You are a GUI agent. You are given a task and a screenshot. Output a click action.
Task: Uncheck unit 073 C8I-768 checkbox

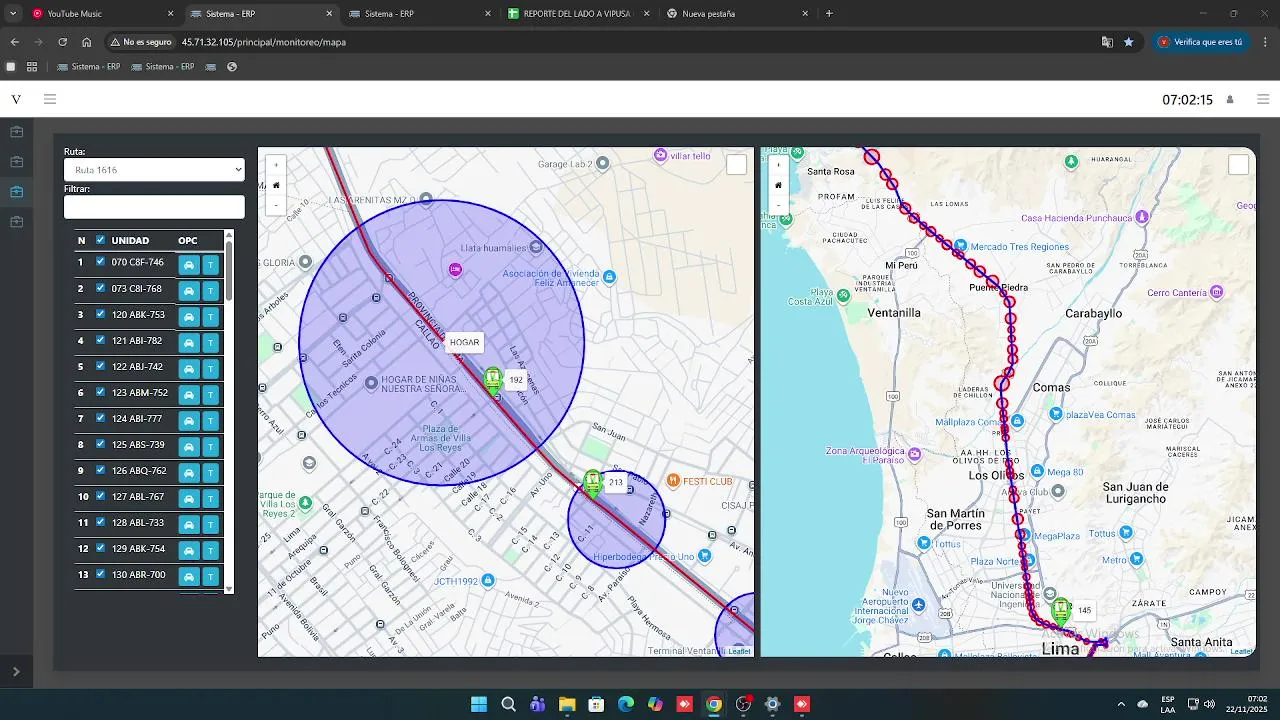tap(100, 288)
